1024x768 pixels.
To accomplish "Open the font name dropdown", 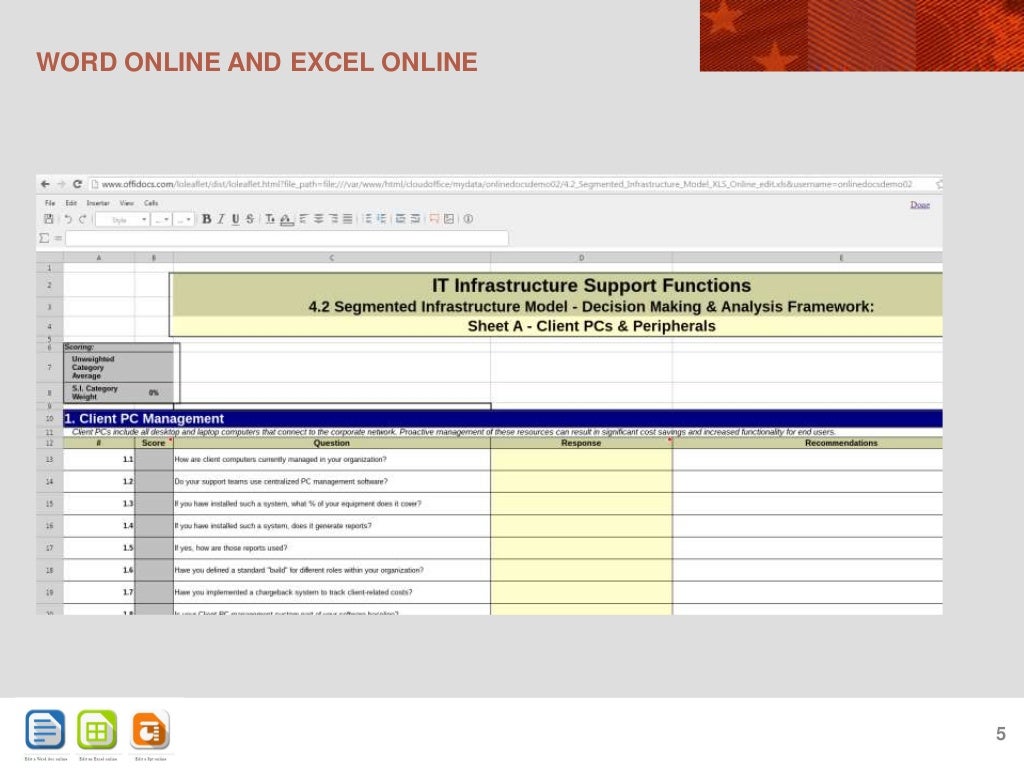I will (161, 219).
